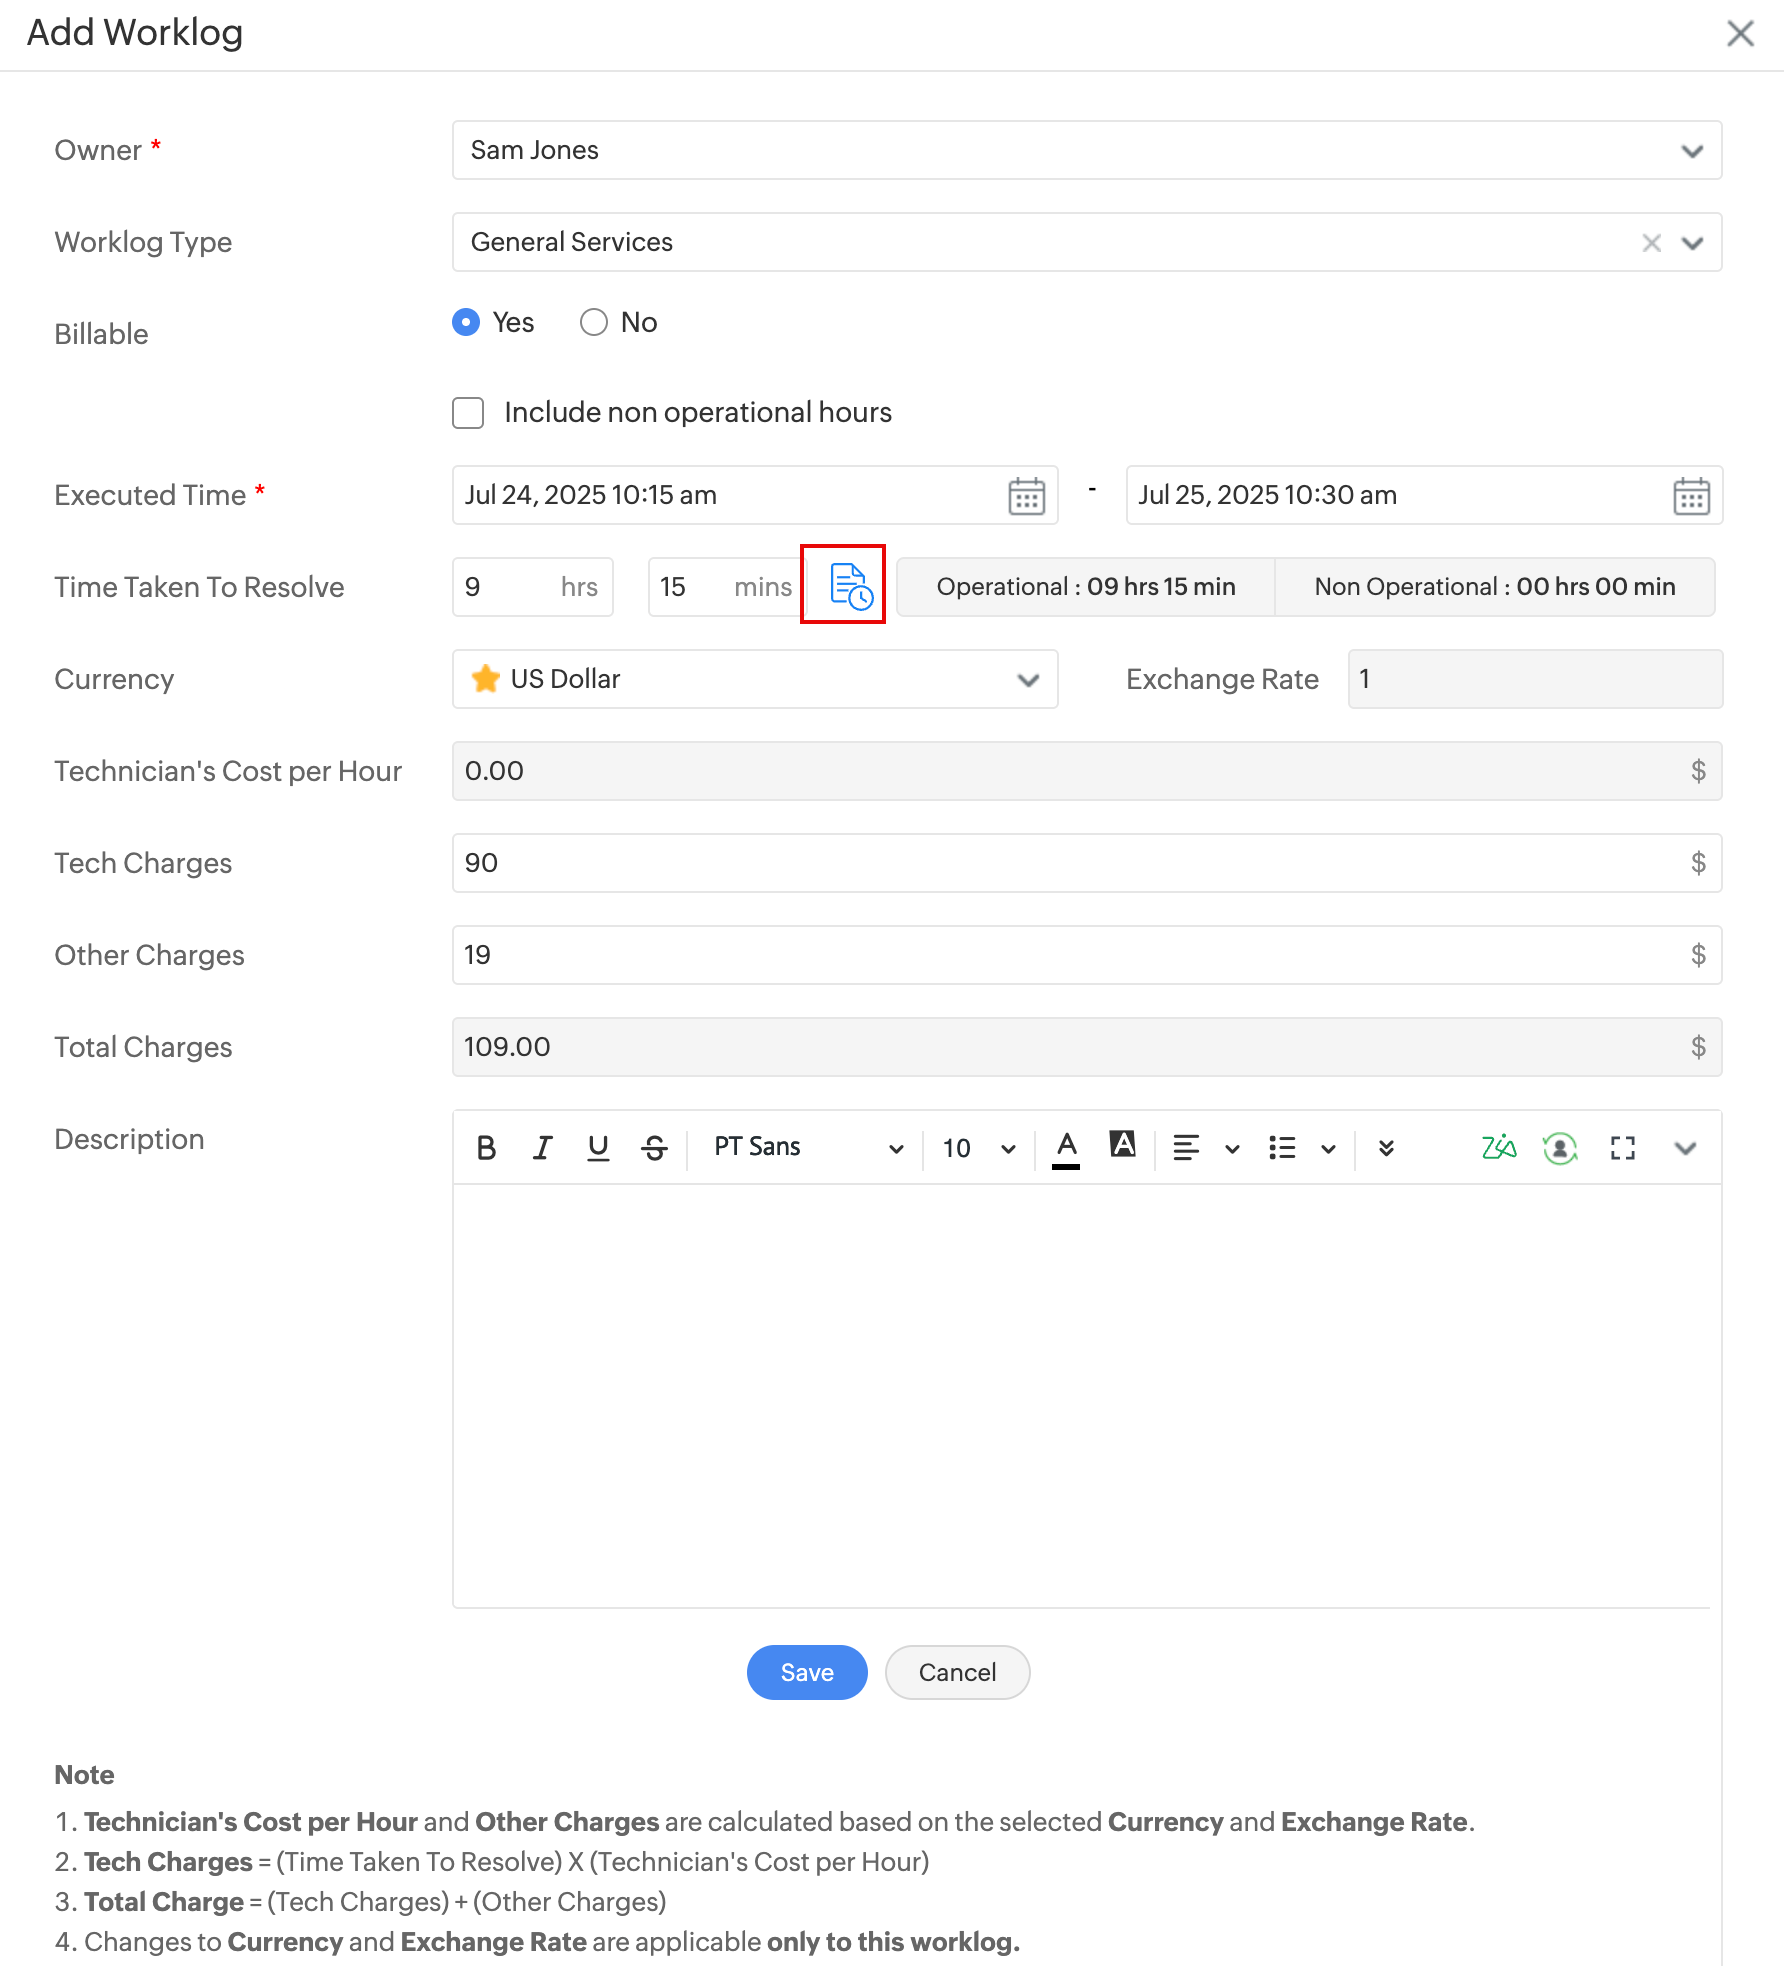The image size is (1784, 1966).
Task: Select Yes for Billable
Action: [466, 322]
